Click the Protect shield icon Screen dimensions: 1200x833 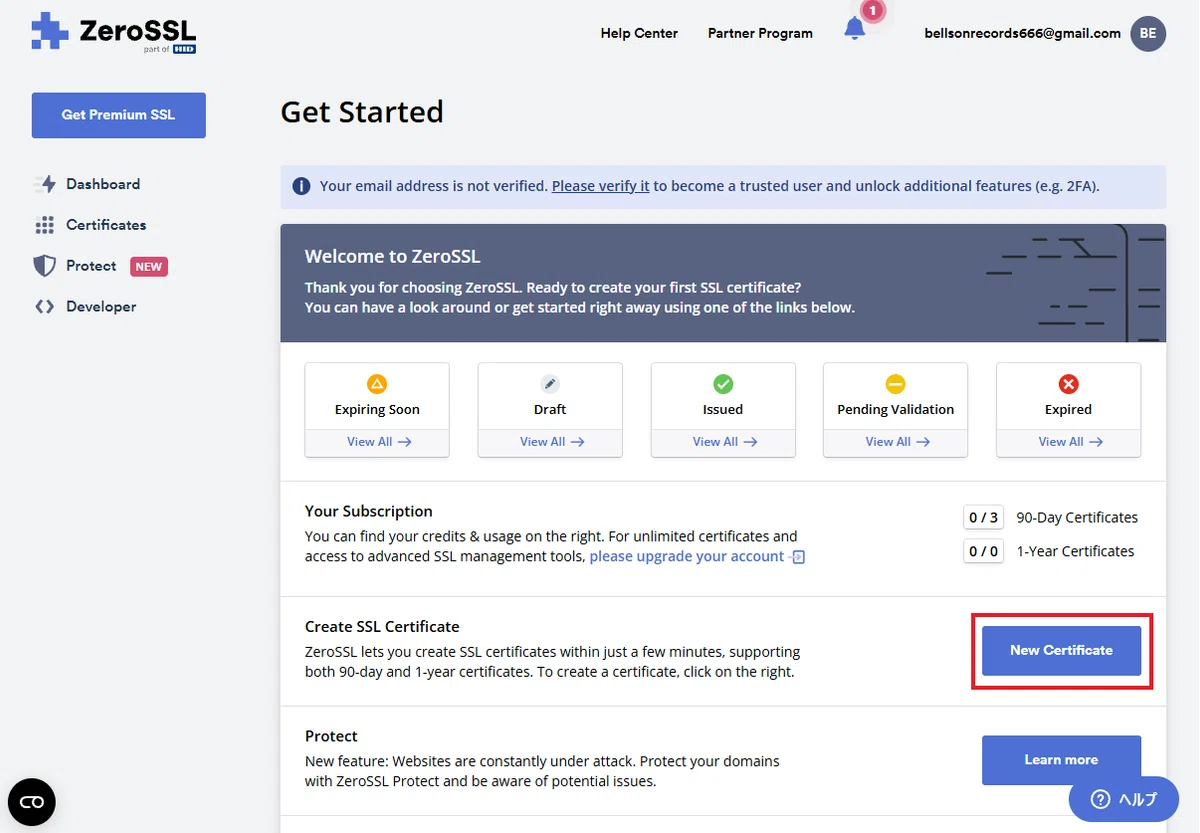tap(45, 266)
